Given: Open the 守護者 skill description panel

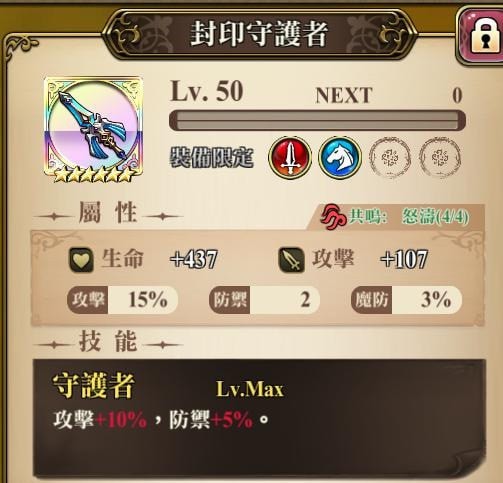Looking at the screenshot, I should (259, 418).
